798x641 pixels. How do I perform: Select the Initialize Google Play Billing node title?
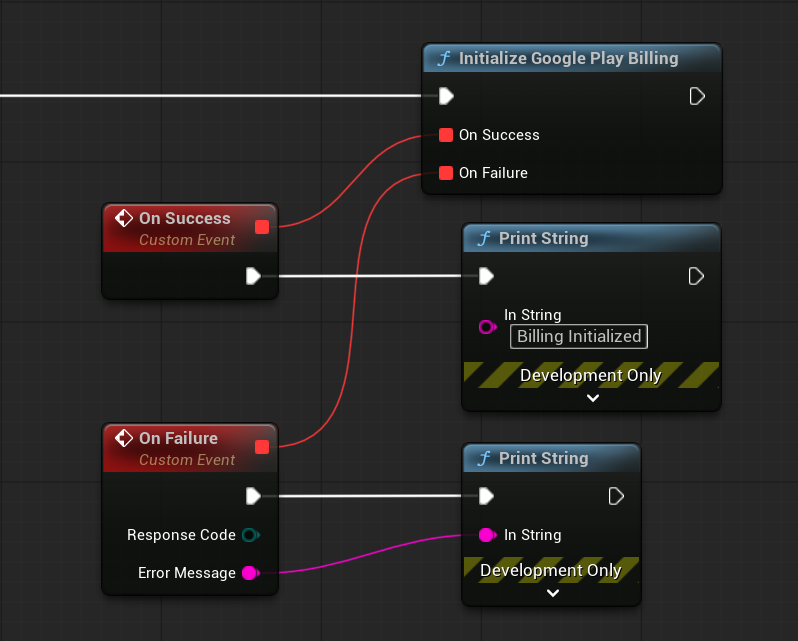coord(568,58)
